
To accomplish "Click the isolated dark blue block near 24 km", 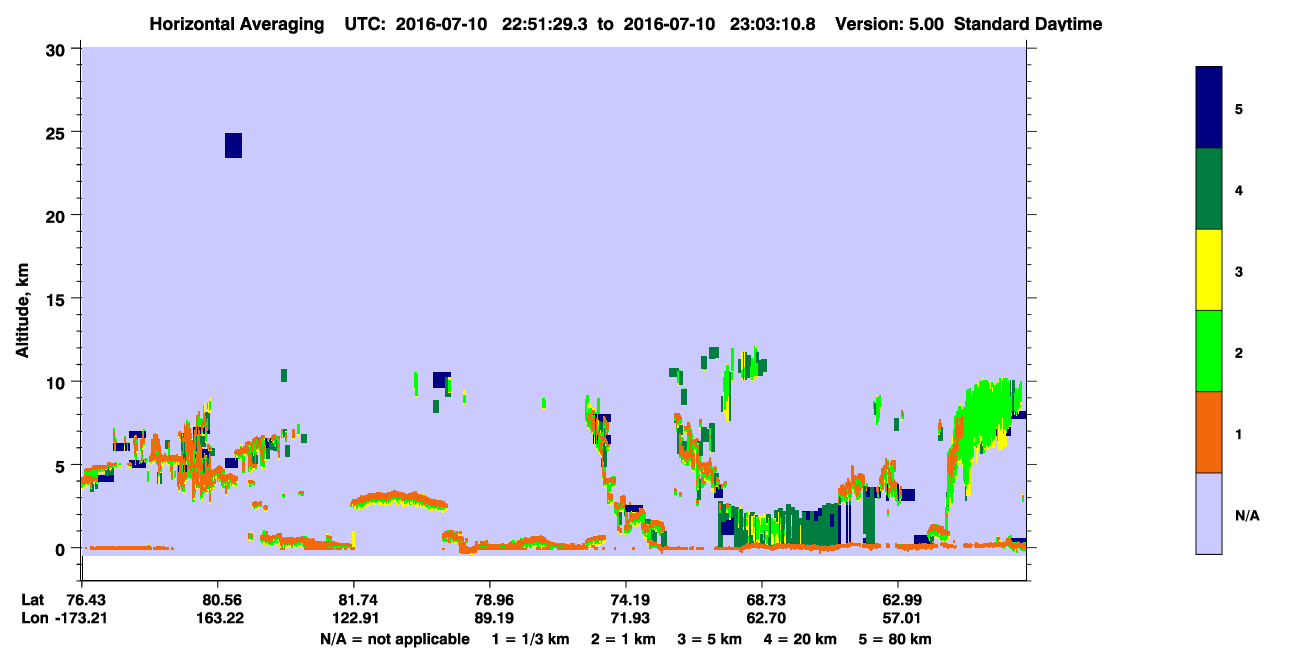I will click(x=233, y=145).
